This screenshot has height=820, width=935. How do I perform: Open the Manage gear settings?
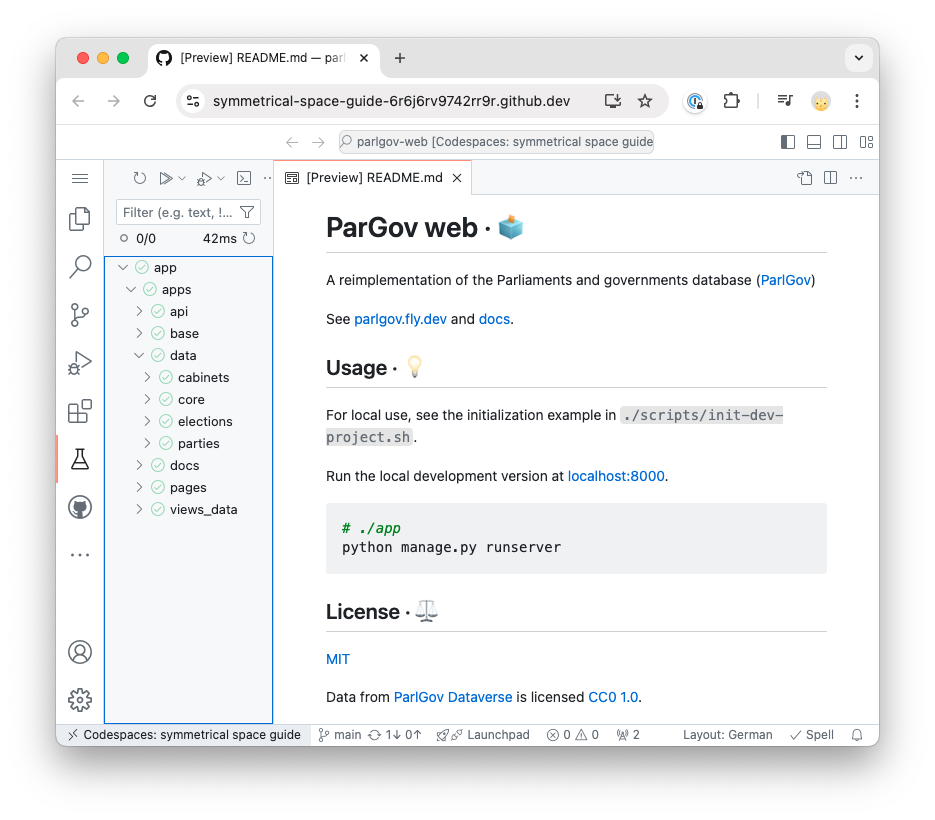80,700
